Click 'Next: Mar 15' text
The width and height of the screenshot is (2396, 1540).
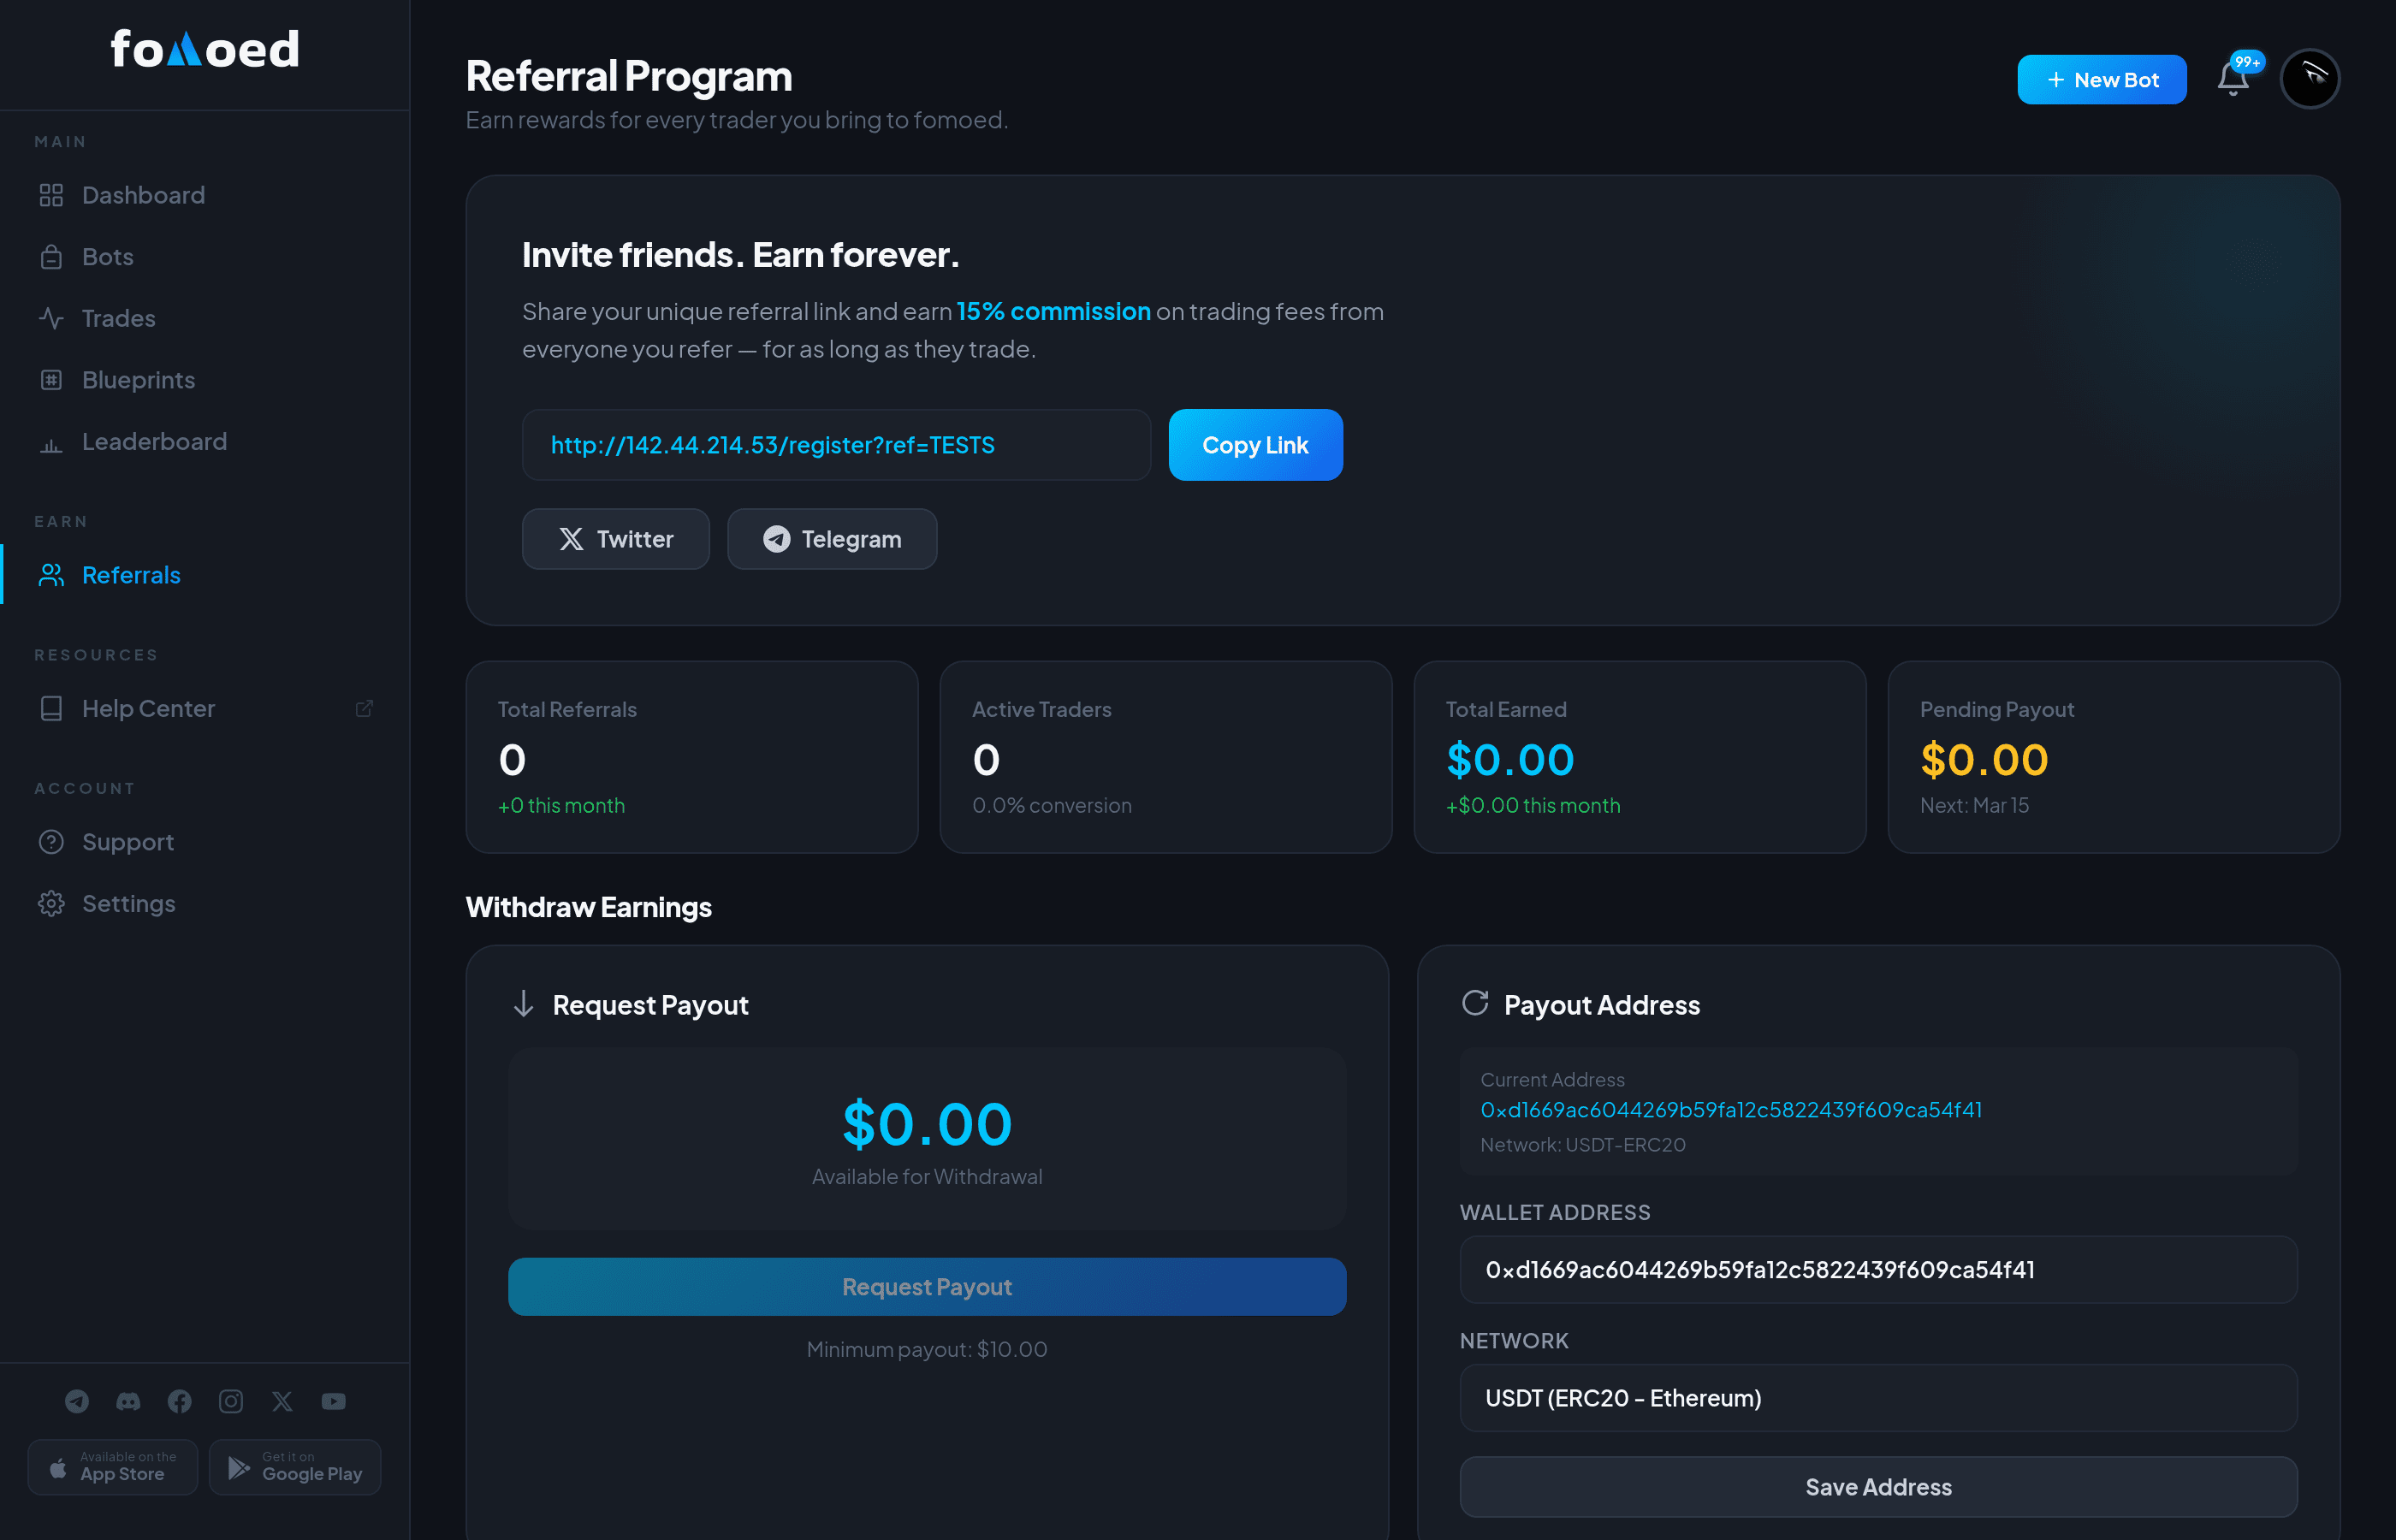click(1974, 805)
